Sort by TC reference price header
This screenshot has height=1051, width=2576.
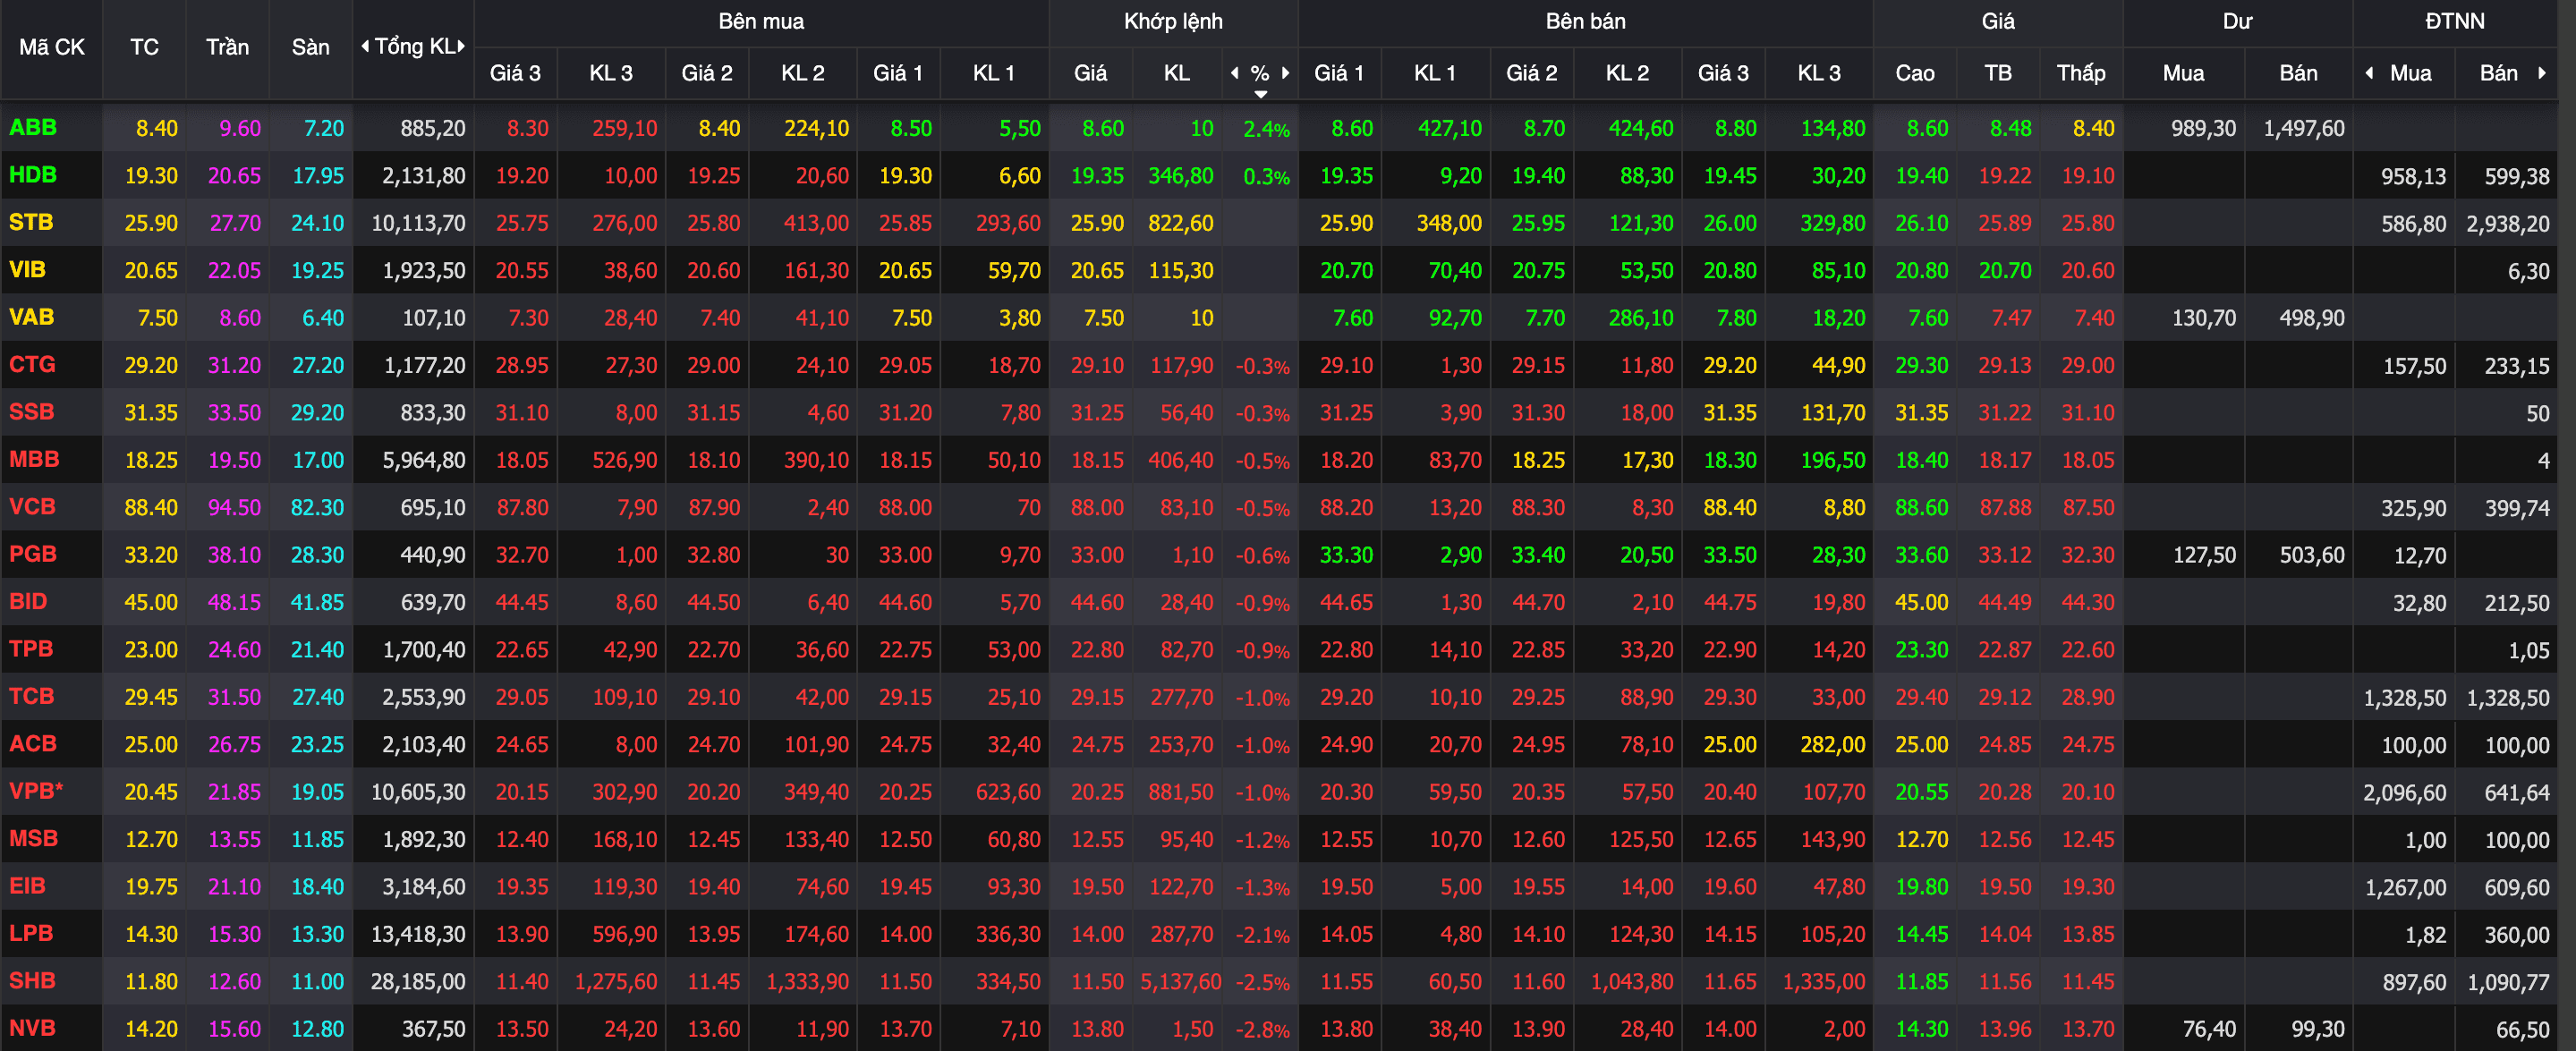144,47
